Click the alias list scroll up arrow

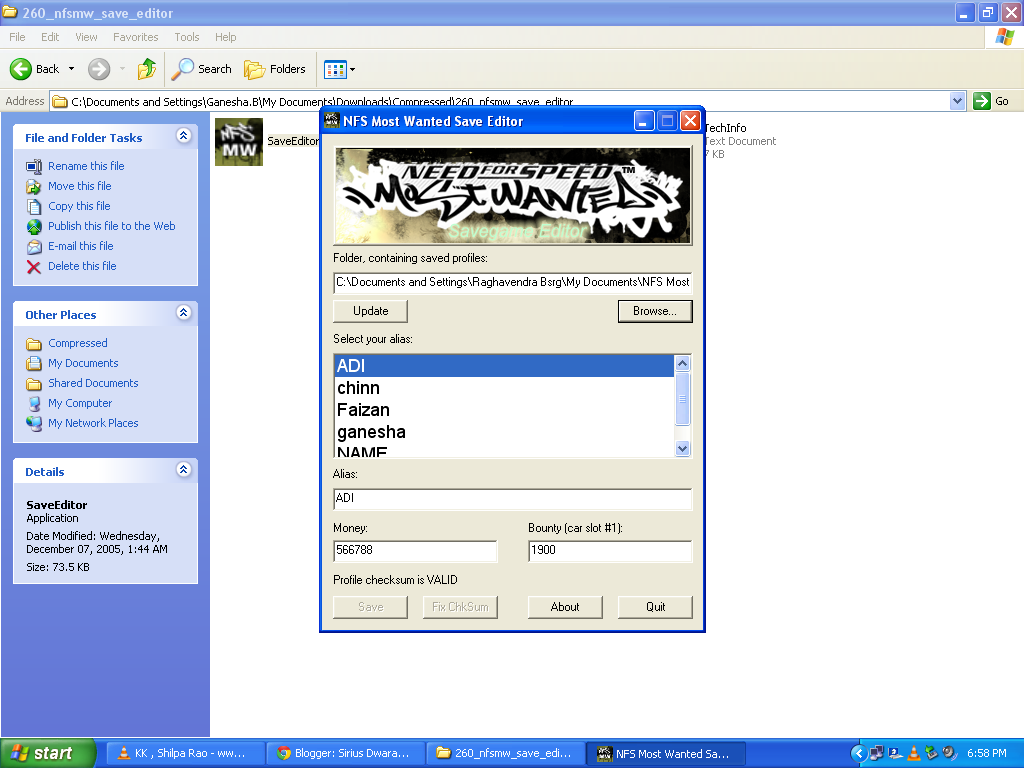pos(682,363)
